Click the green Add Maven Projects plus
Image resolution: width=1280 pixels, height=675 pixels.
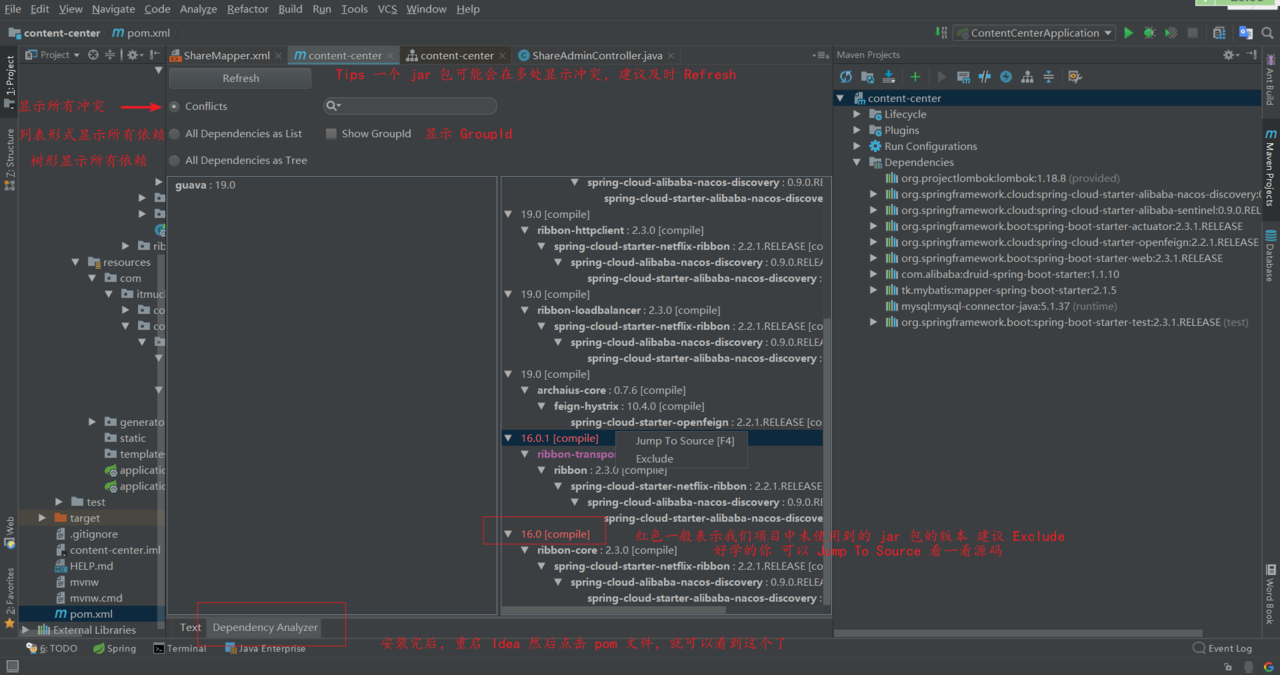click(x=915, y=77)
